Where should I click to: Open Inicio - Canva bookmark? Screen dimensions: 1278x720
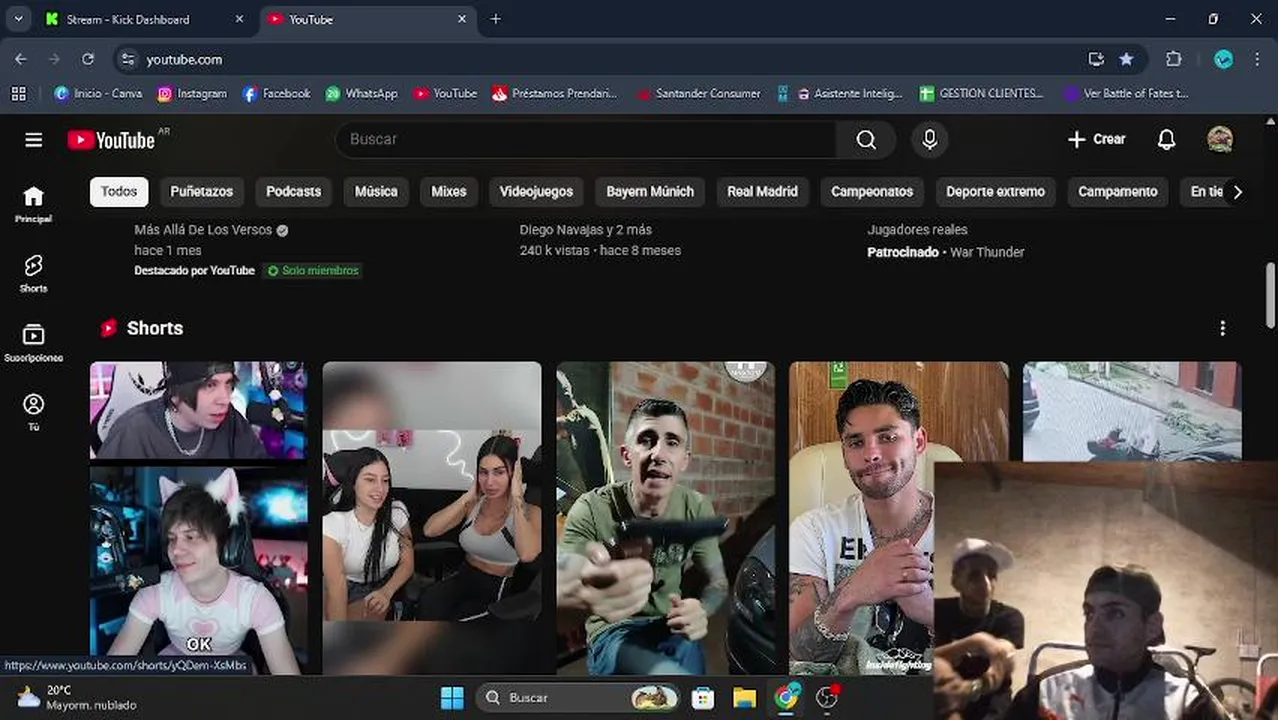[98, 93]
